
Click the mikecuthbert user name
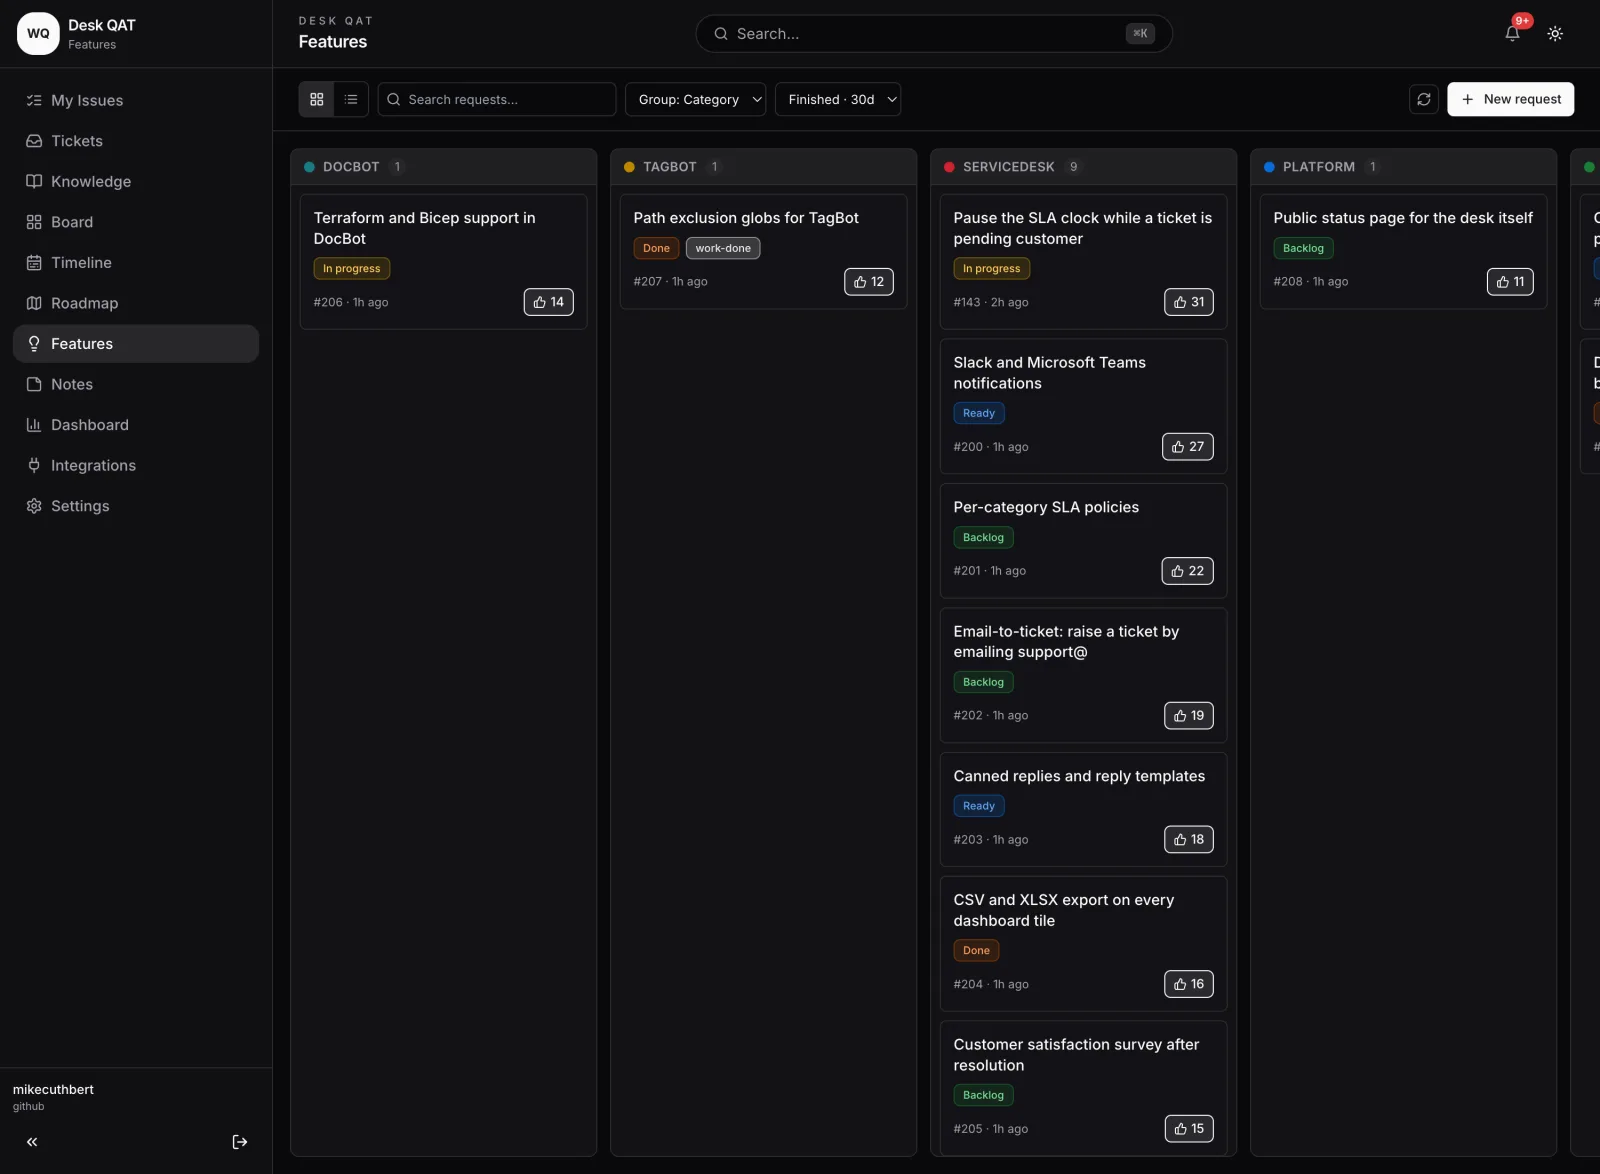pos(53,1090)
